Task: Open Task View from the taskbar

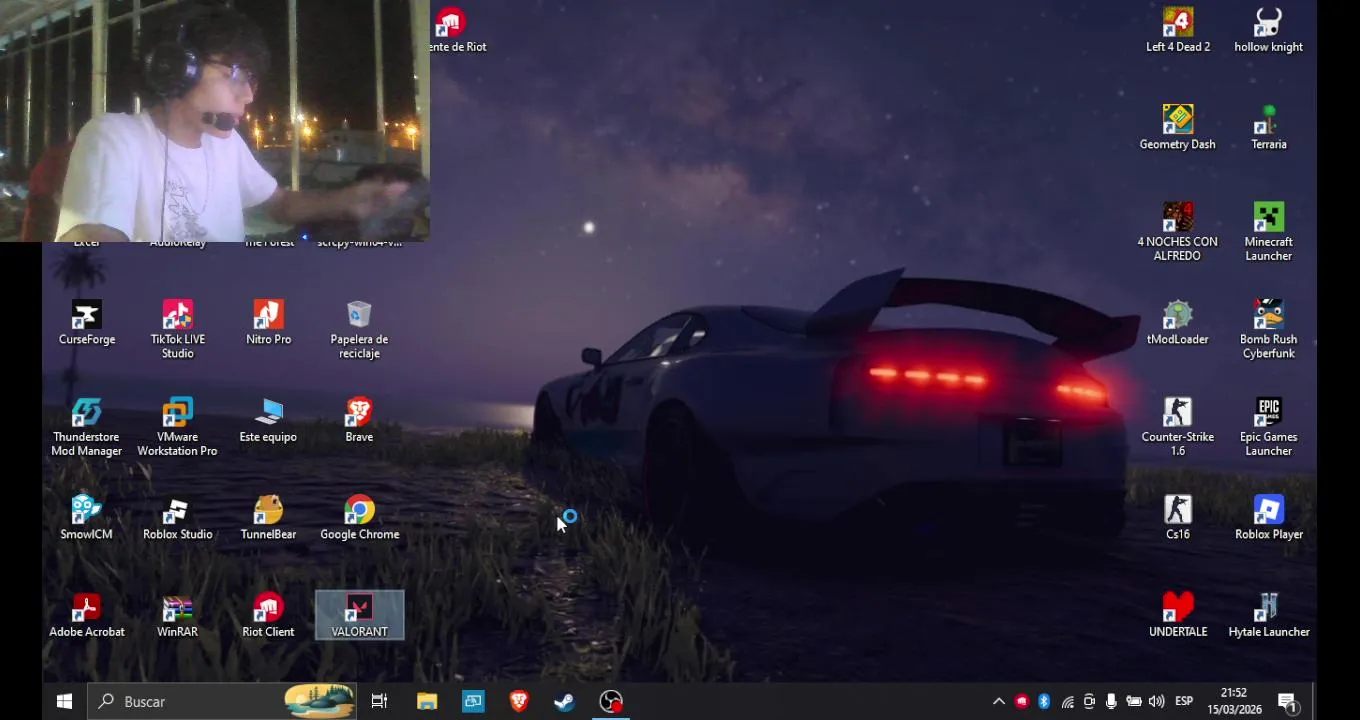Action: 379,702
